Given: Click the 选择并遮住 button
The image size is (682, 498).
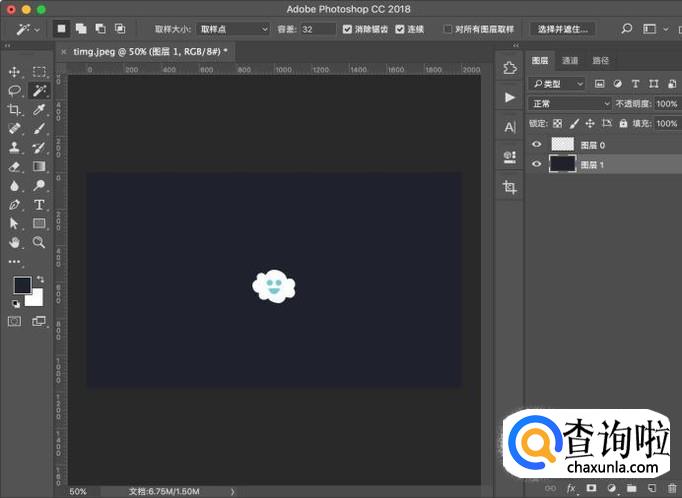Looking at the screenshot, I should point(561,29).
